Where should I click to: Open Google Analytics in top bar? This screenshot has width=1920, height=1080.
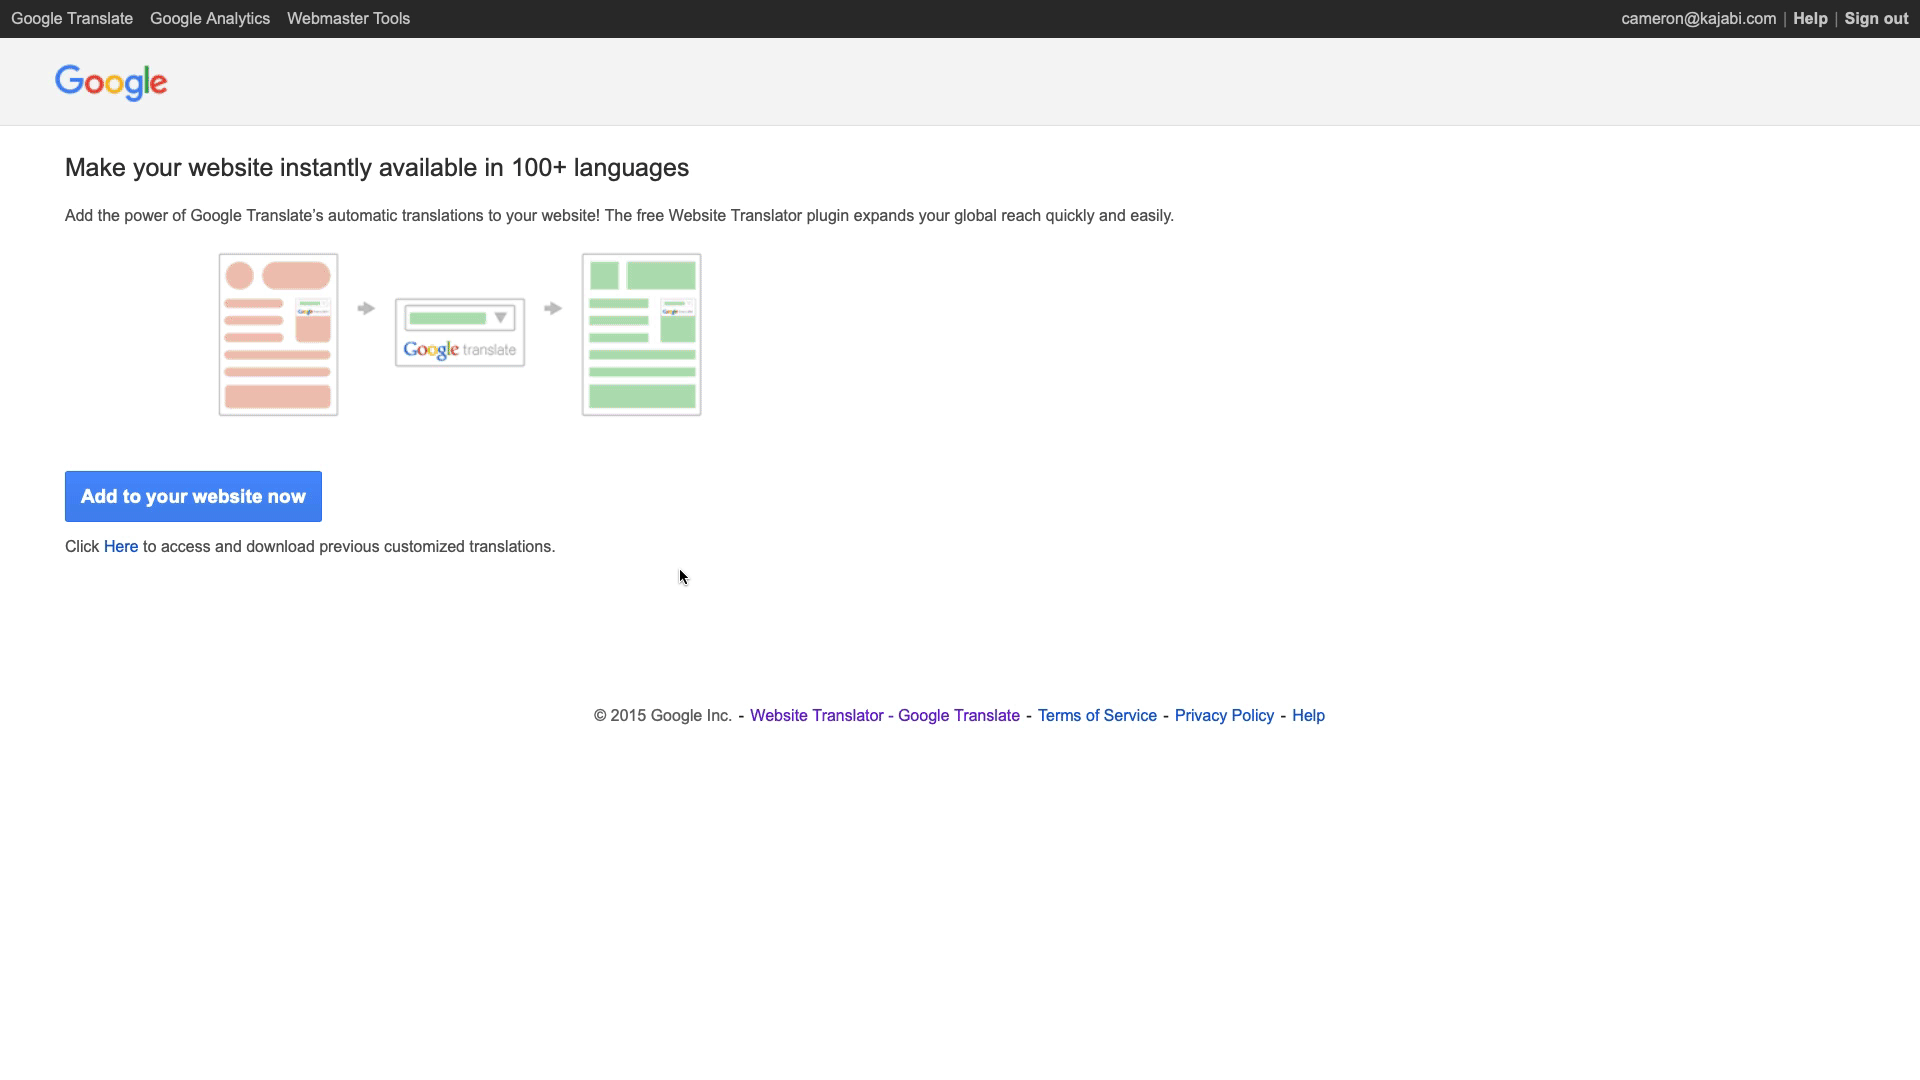[210, 19]
